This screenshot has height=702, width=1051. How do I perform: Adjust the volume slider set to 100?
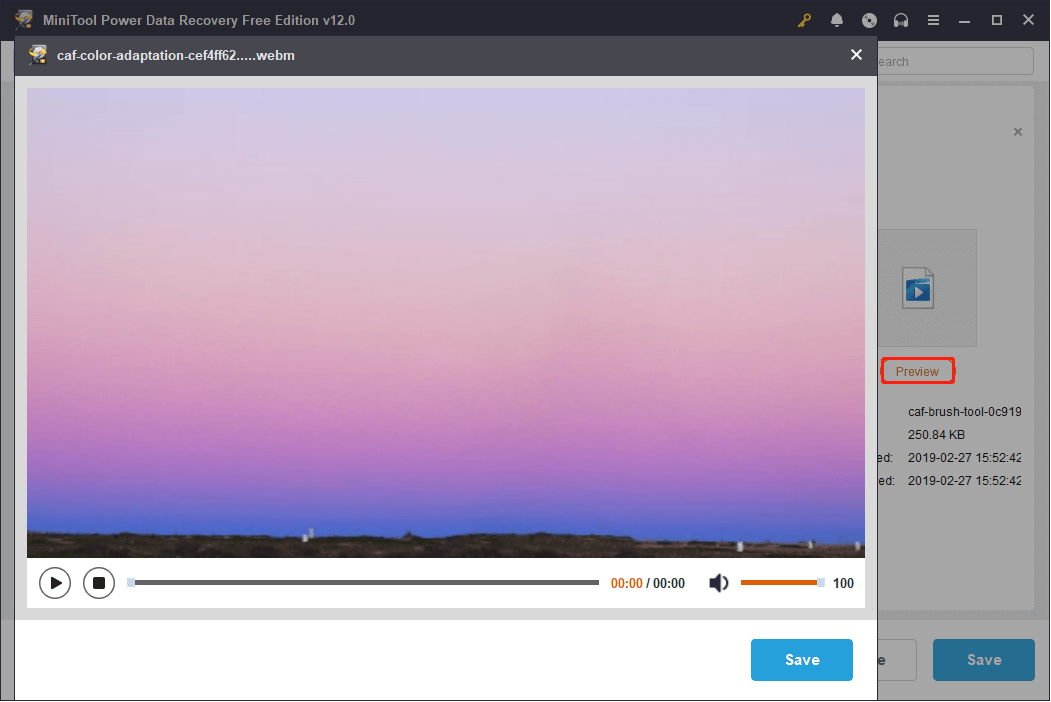click(x=782, y=582)
